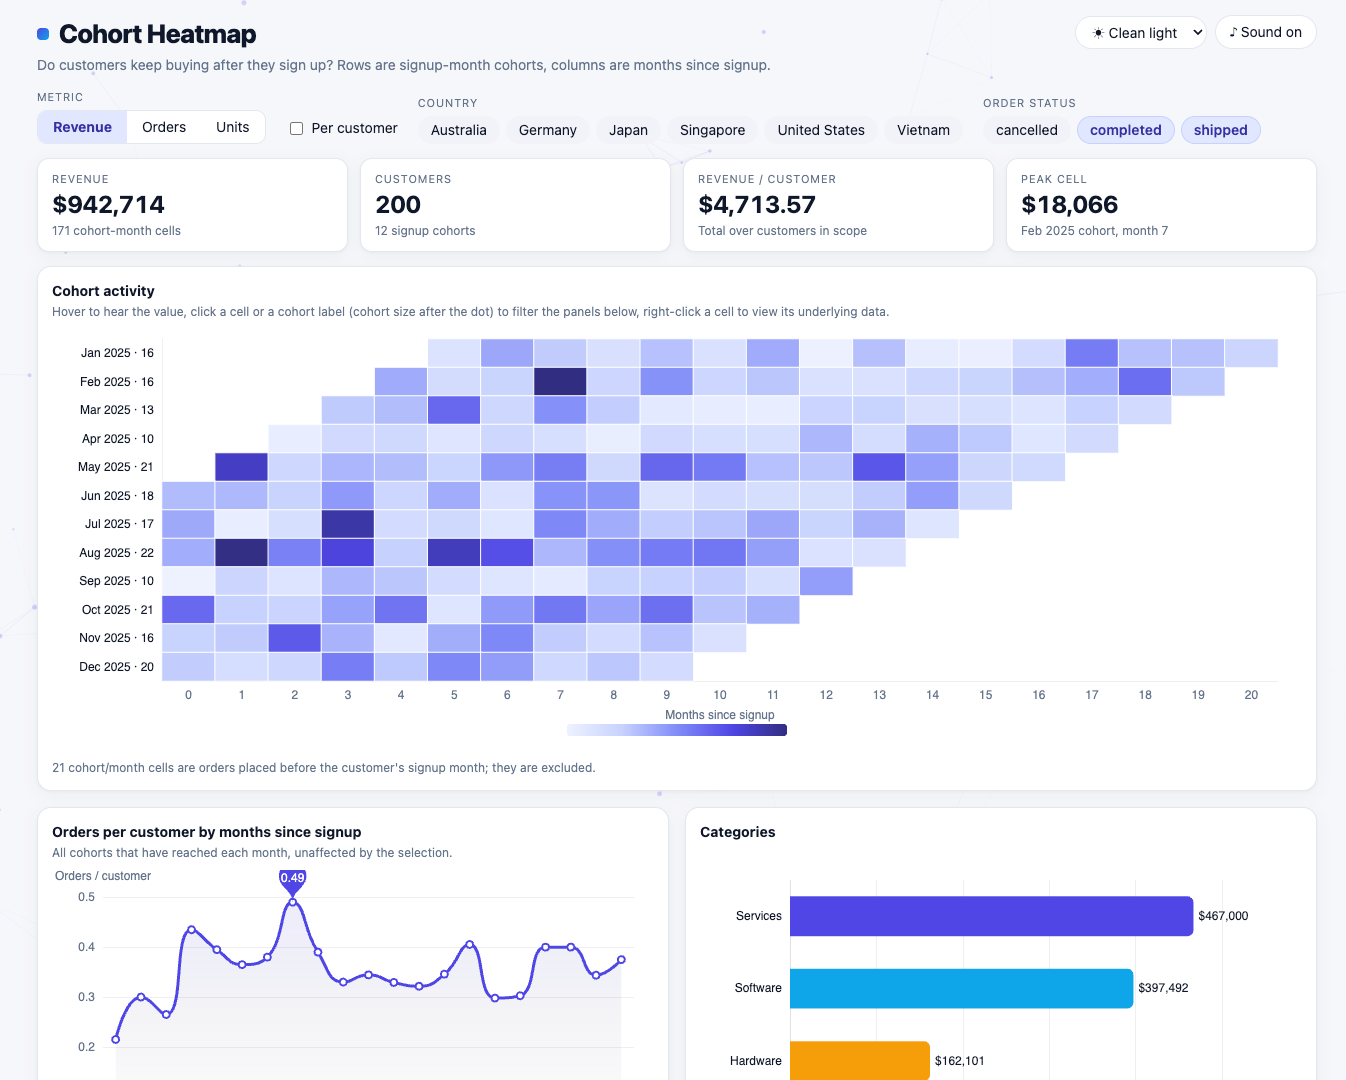
Task: Enable the Per customer checkbox
Action: tap(297, 128)
